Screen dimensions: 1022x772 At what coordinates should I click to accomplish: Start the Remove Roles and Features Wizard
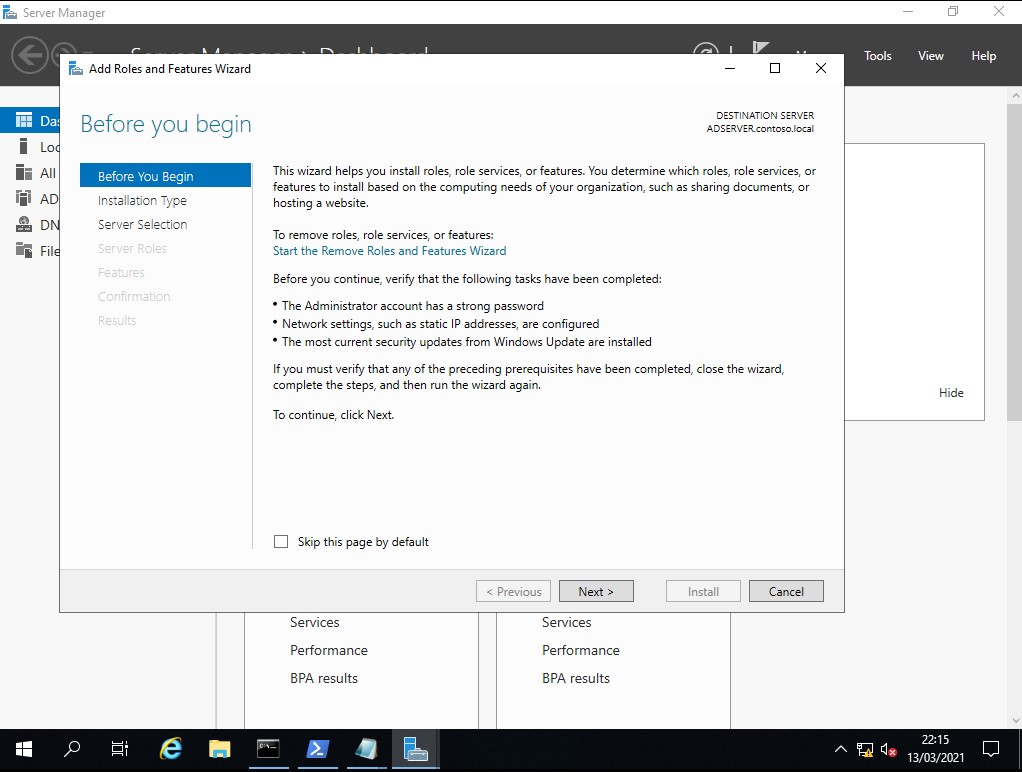(x=389, y=251)
